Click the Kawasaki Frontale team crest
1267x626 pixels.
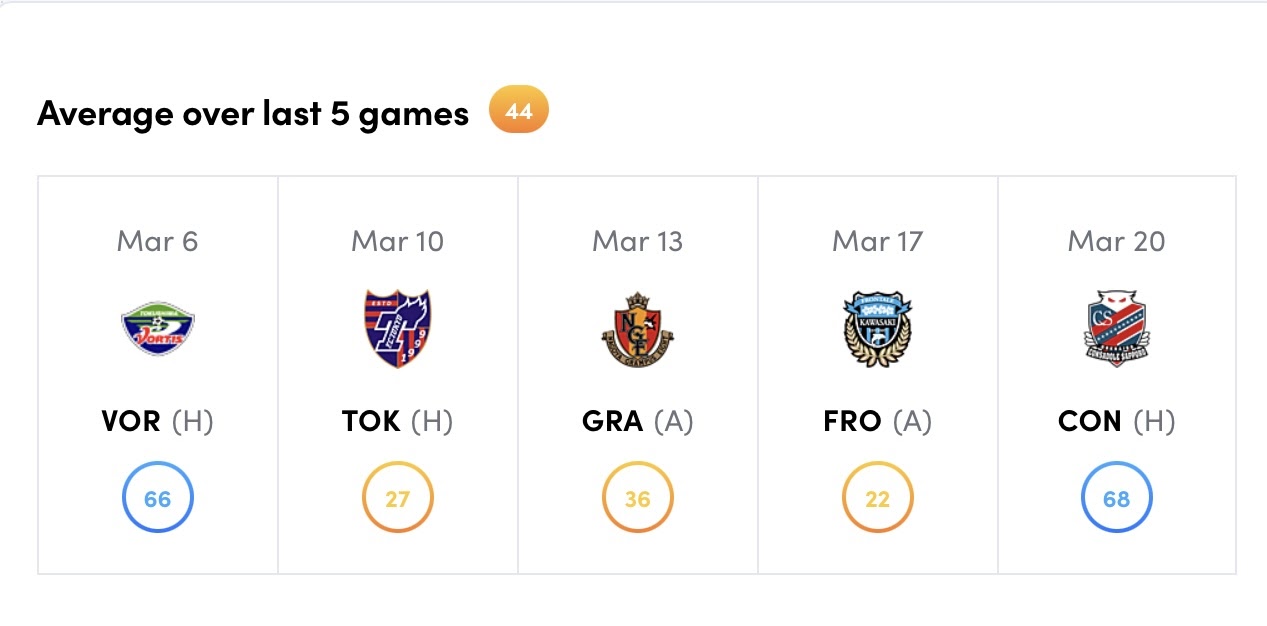tap(877, 329)
